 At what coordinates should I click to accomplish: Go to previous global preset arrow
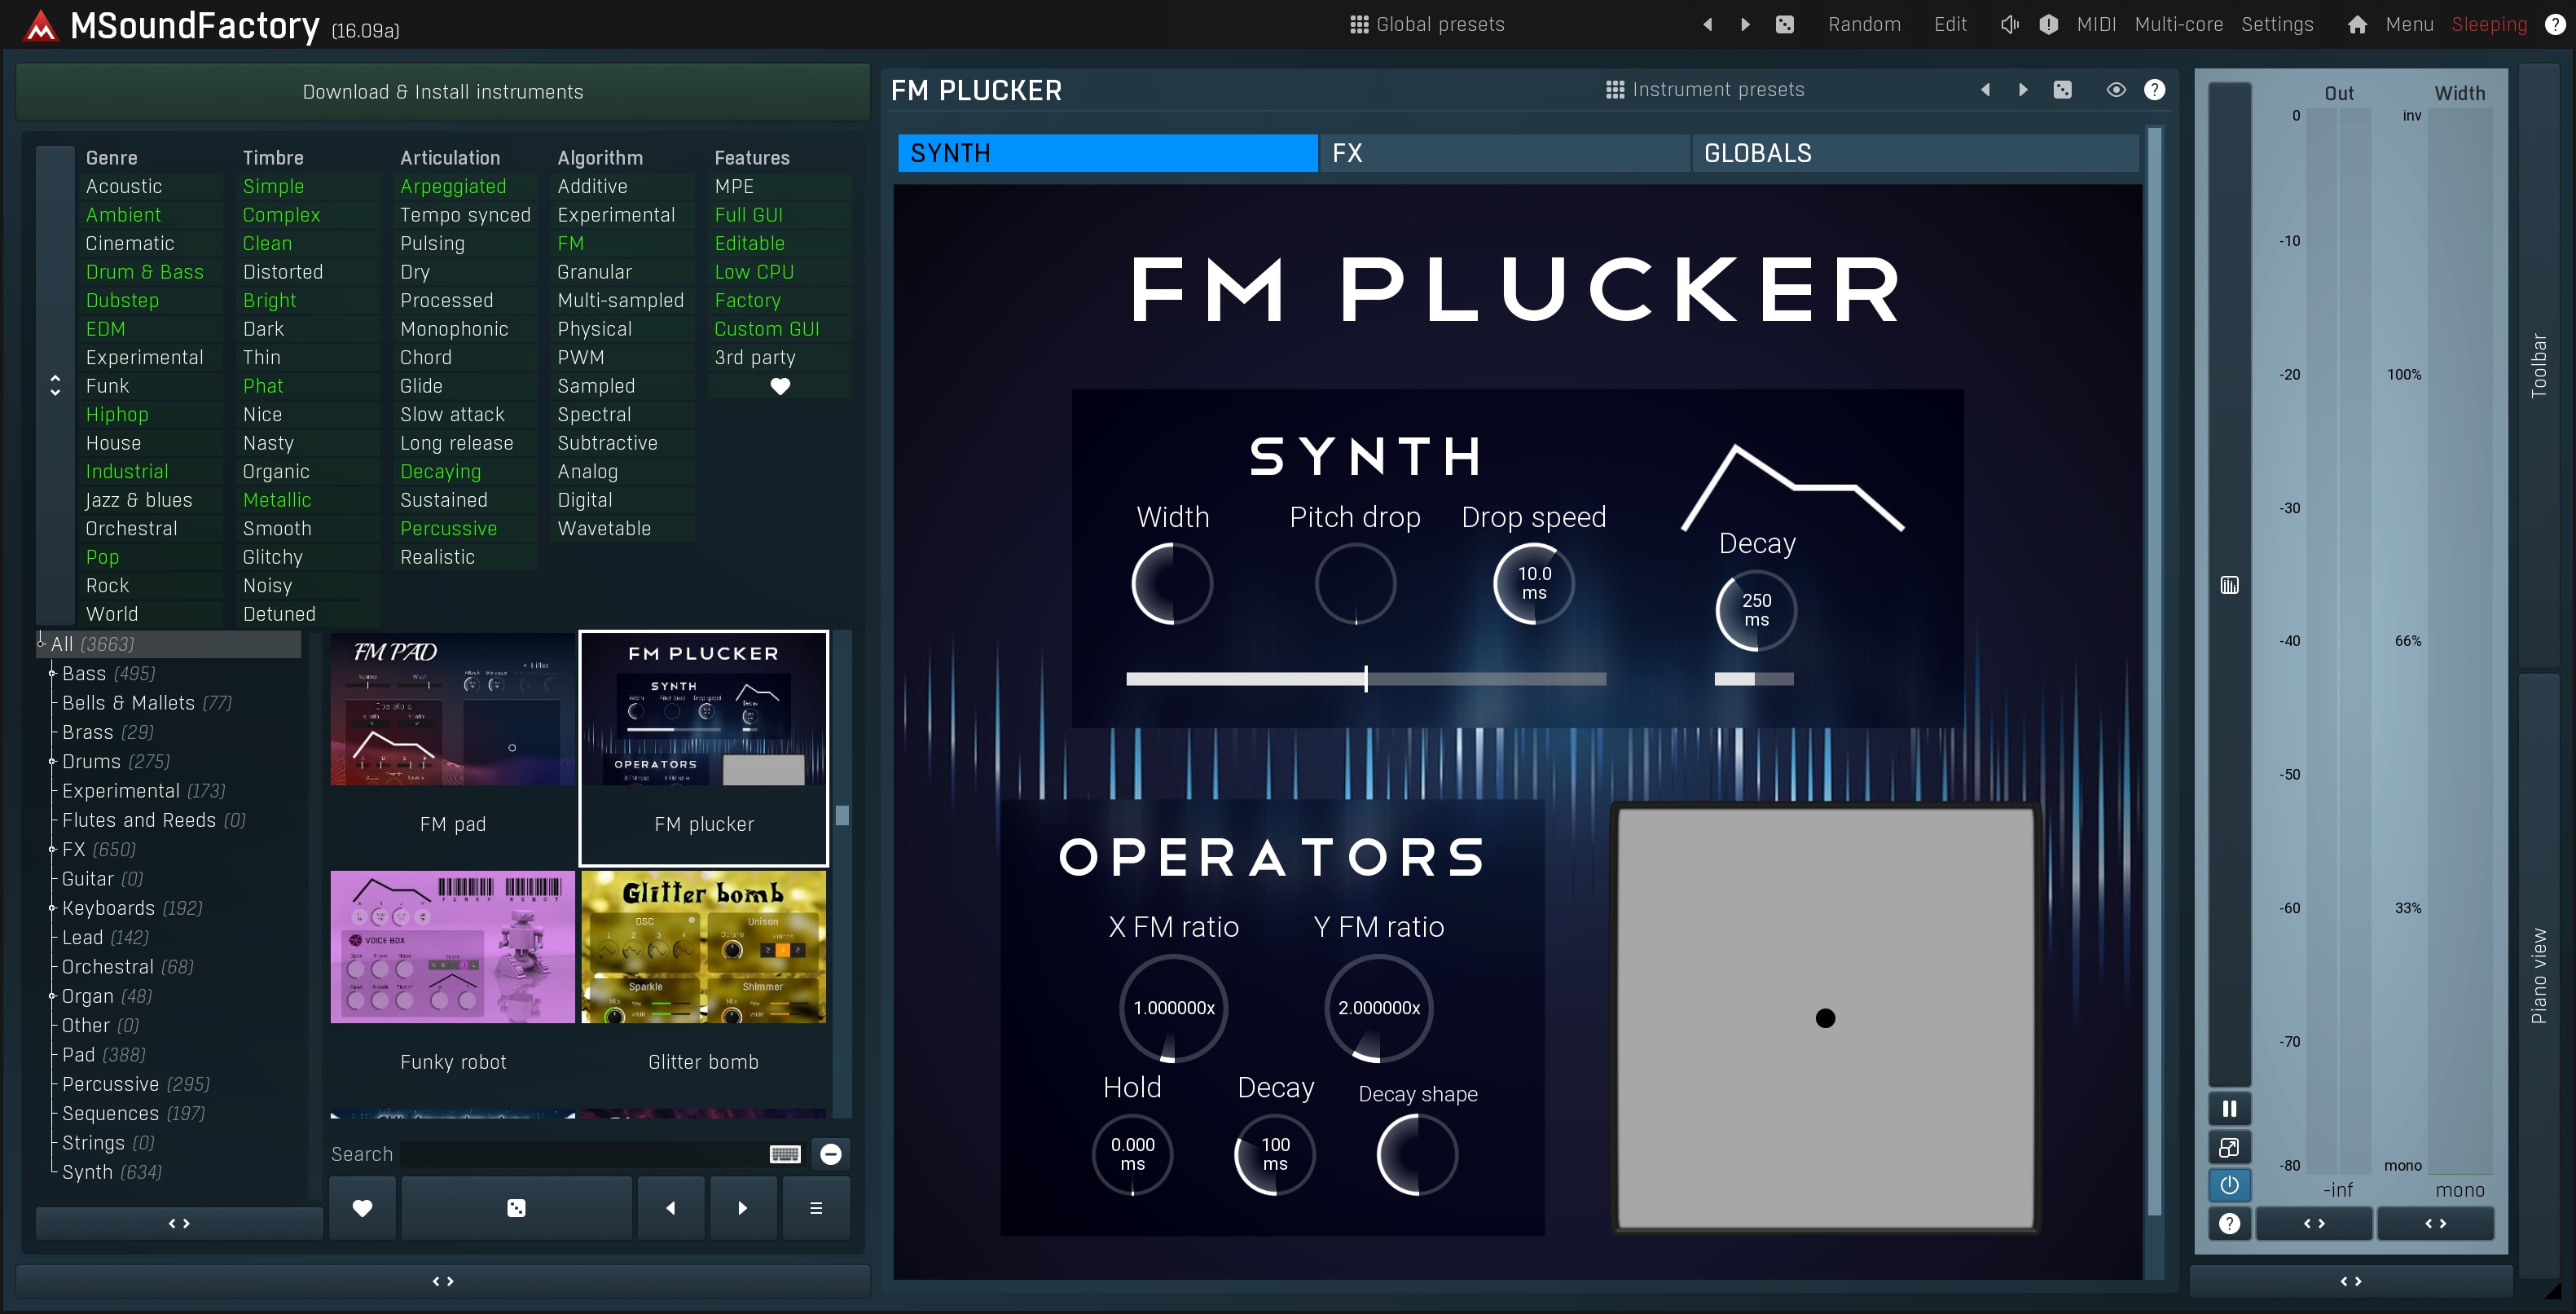click(1707, 25)
